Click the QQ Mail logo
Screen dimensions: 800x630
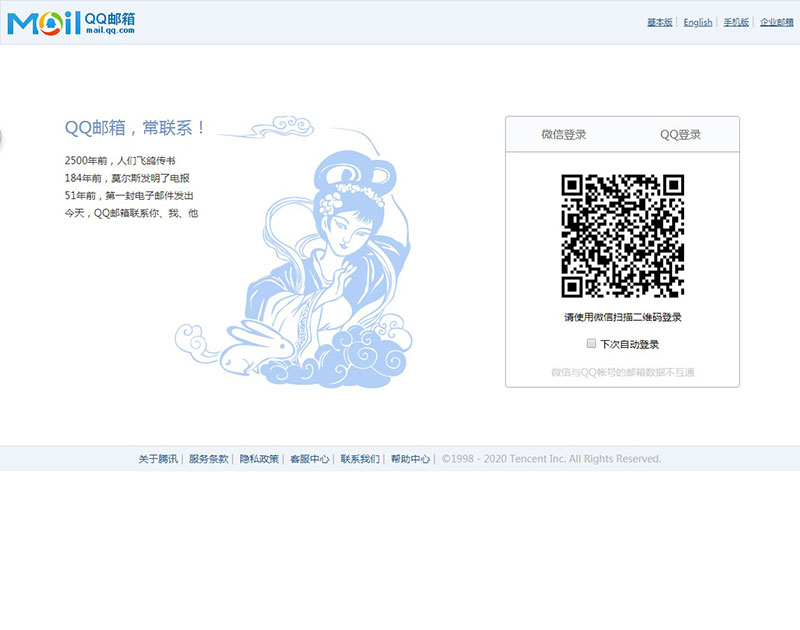[71, 23]
